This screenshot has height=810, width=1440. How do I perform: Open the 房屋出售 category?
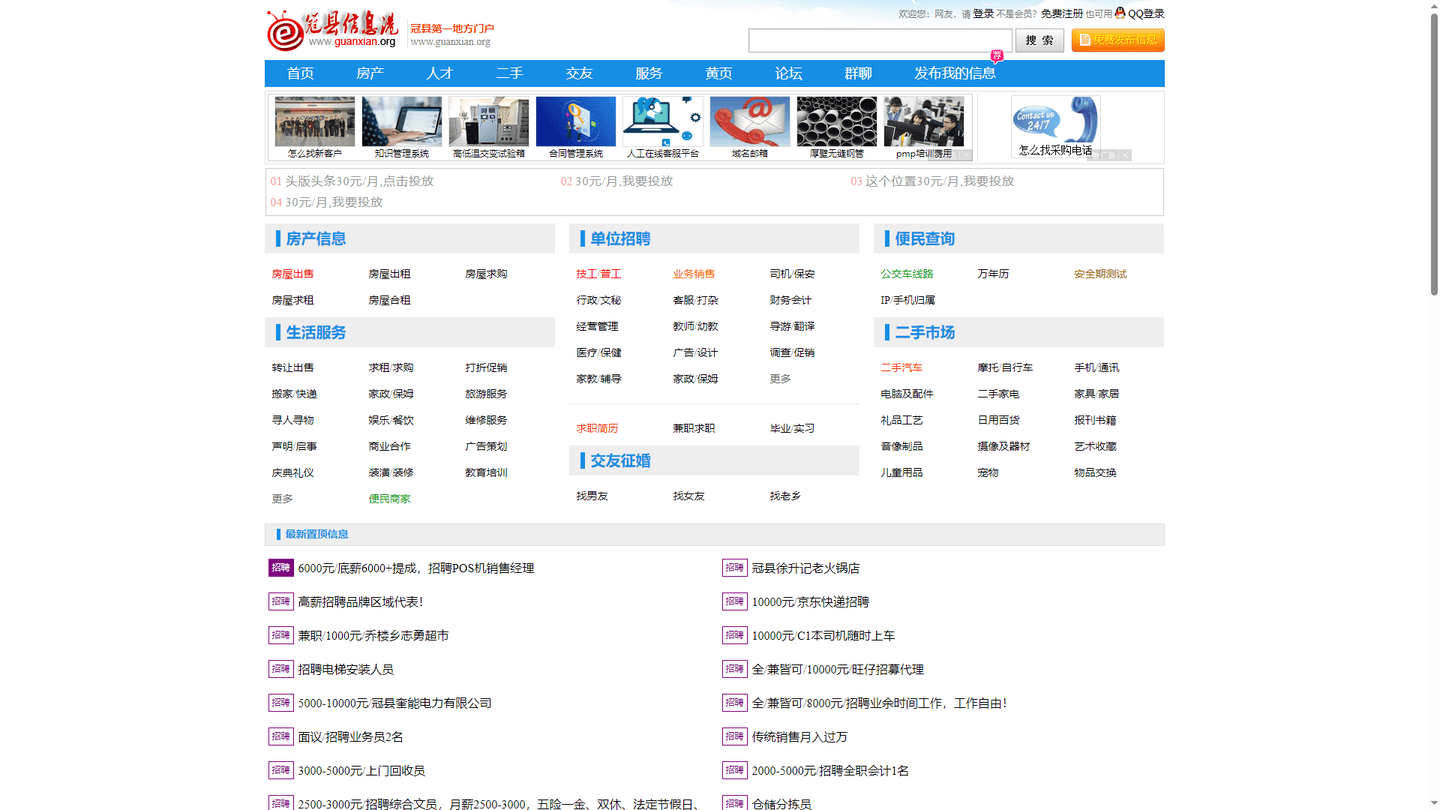(x=293, y=274)
